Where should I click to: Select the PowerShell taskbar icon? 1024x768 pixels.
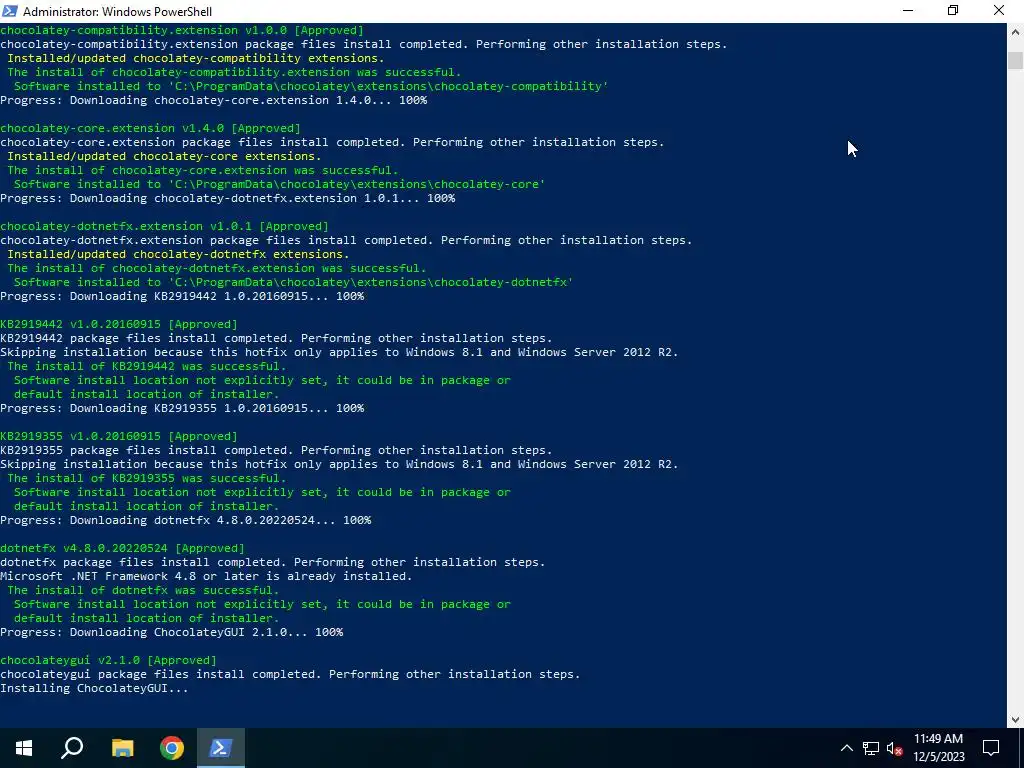click(221, 748)
